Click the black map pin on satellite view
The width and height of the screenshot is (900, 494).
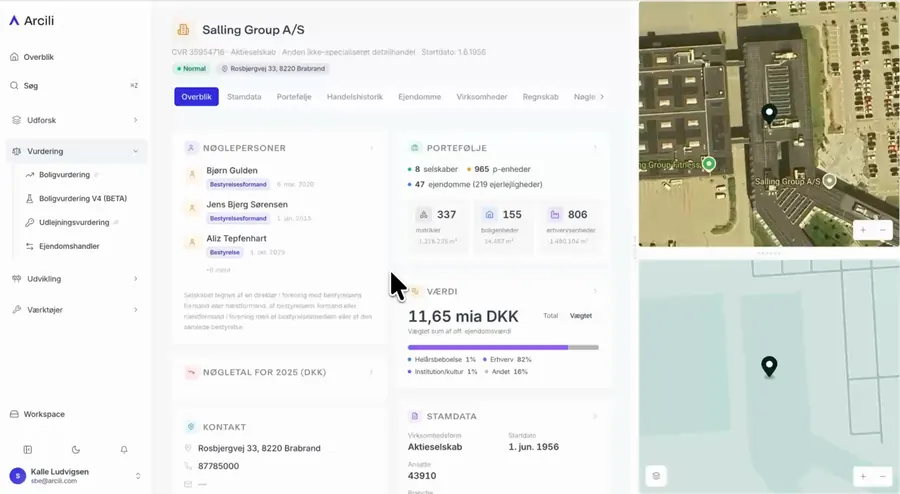(x=769, y=114)
